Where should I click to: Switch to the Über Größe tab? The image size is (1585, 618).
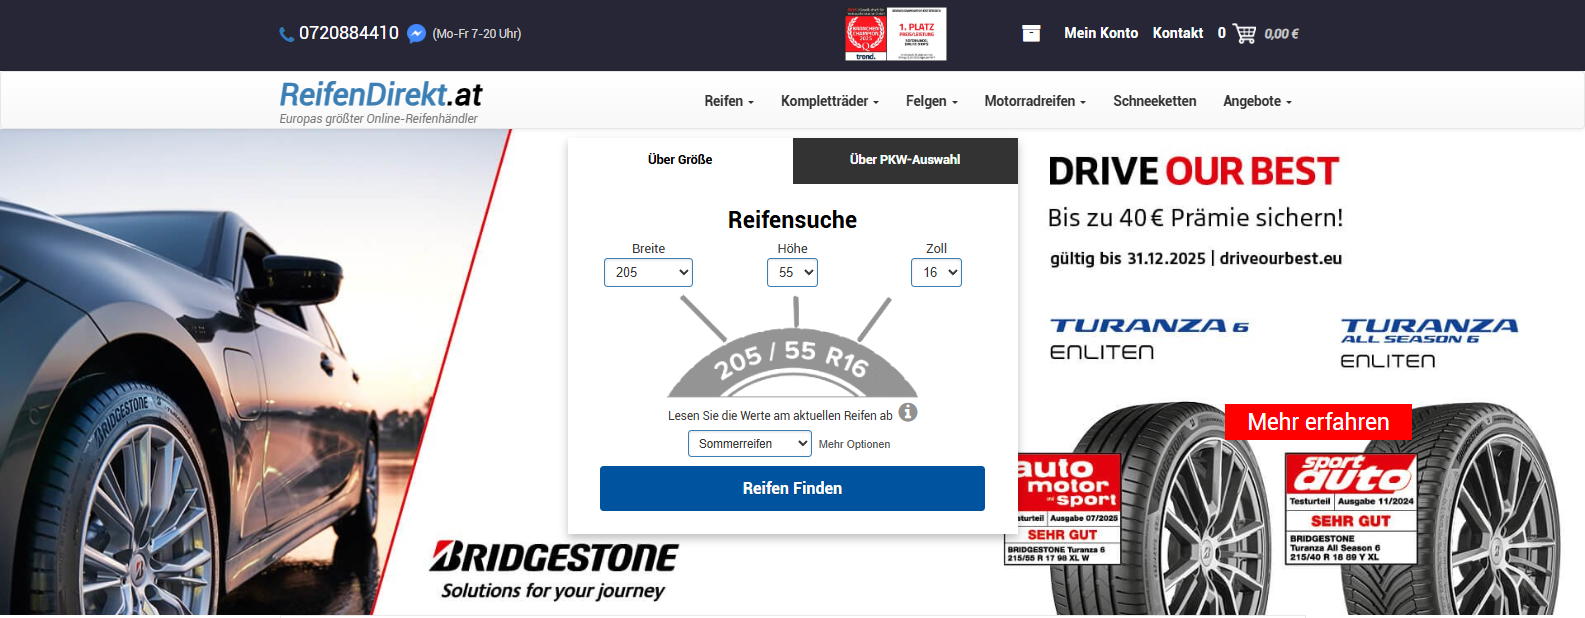680,160
